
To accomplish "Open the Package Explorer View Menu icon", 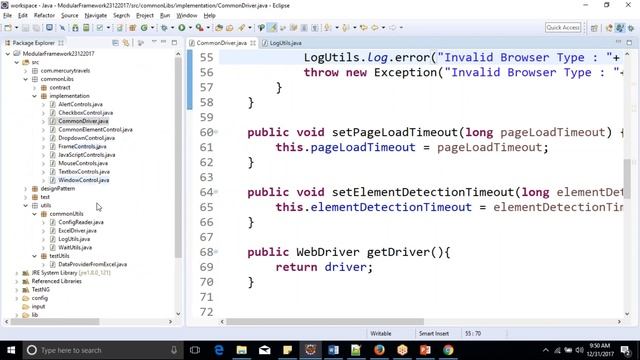I will (x=154, y=42).
